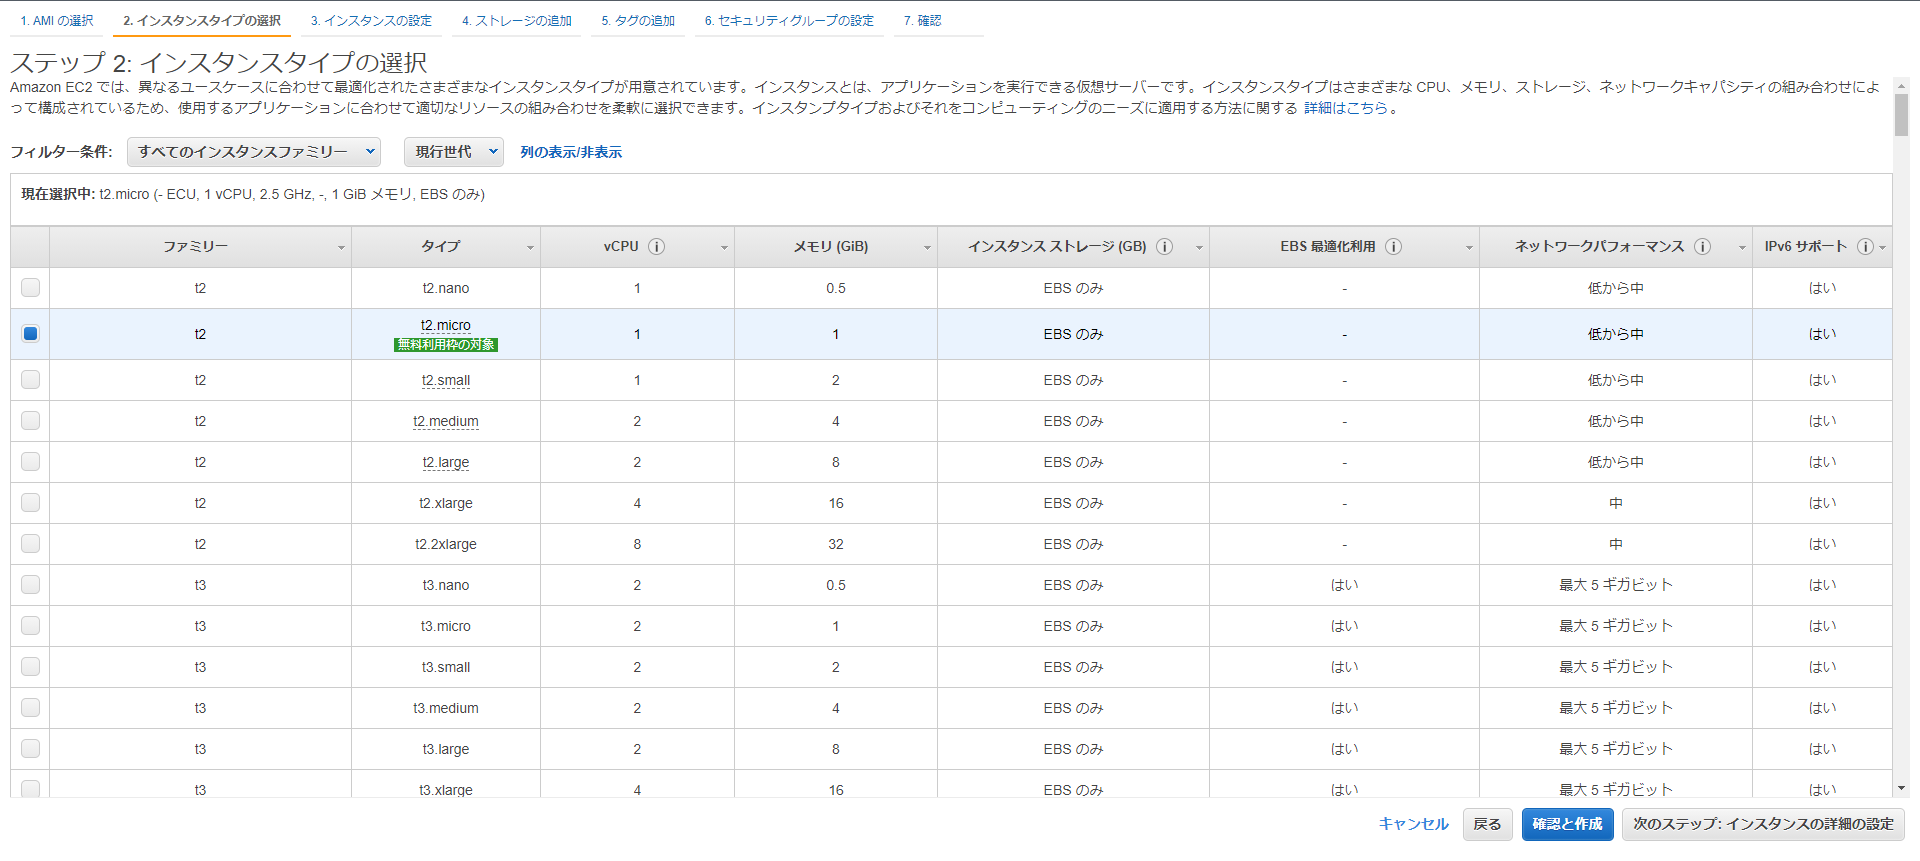The height and width of the screenshot is (861, 1920).
Task: Click the 無料利用枠の対象 green badge
Action: coord(446,345)
